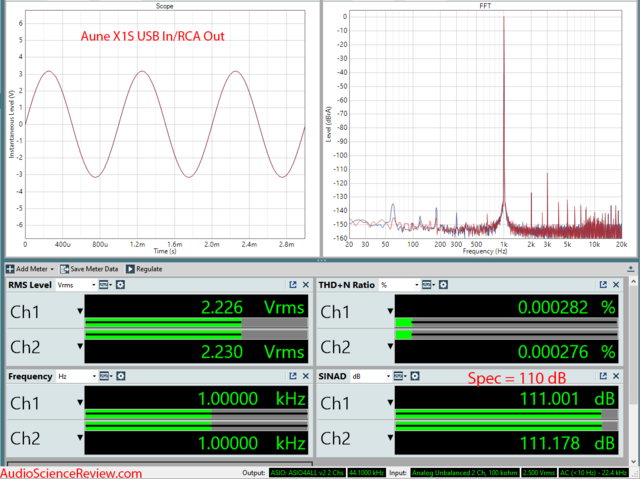
Task: Open the THD+N Ratio unit dropdown (%)
Action: point(399,285)
